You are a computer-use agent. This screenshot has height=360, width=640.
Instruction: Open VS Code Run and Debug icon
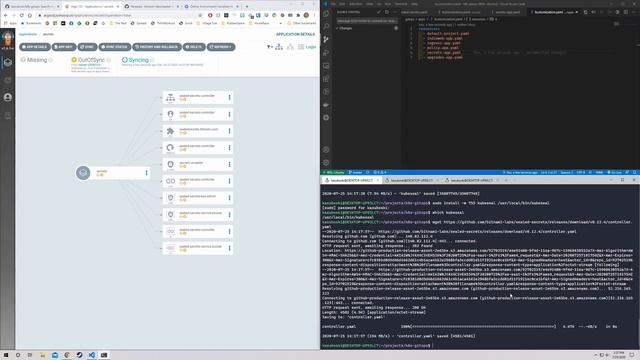[326, 53]
